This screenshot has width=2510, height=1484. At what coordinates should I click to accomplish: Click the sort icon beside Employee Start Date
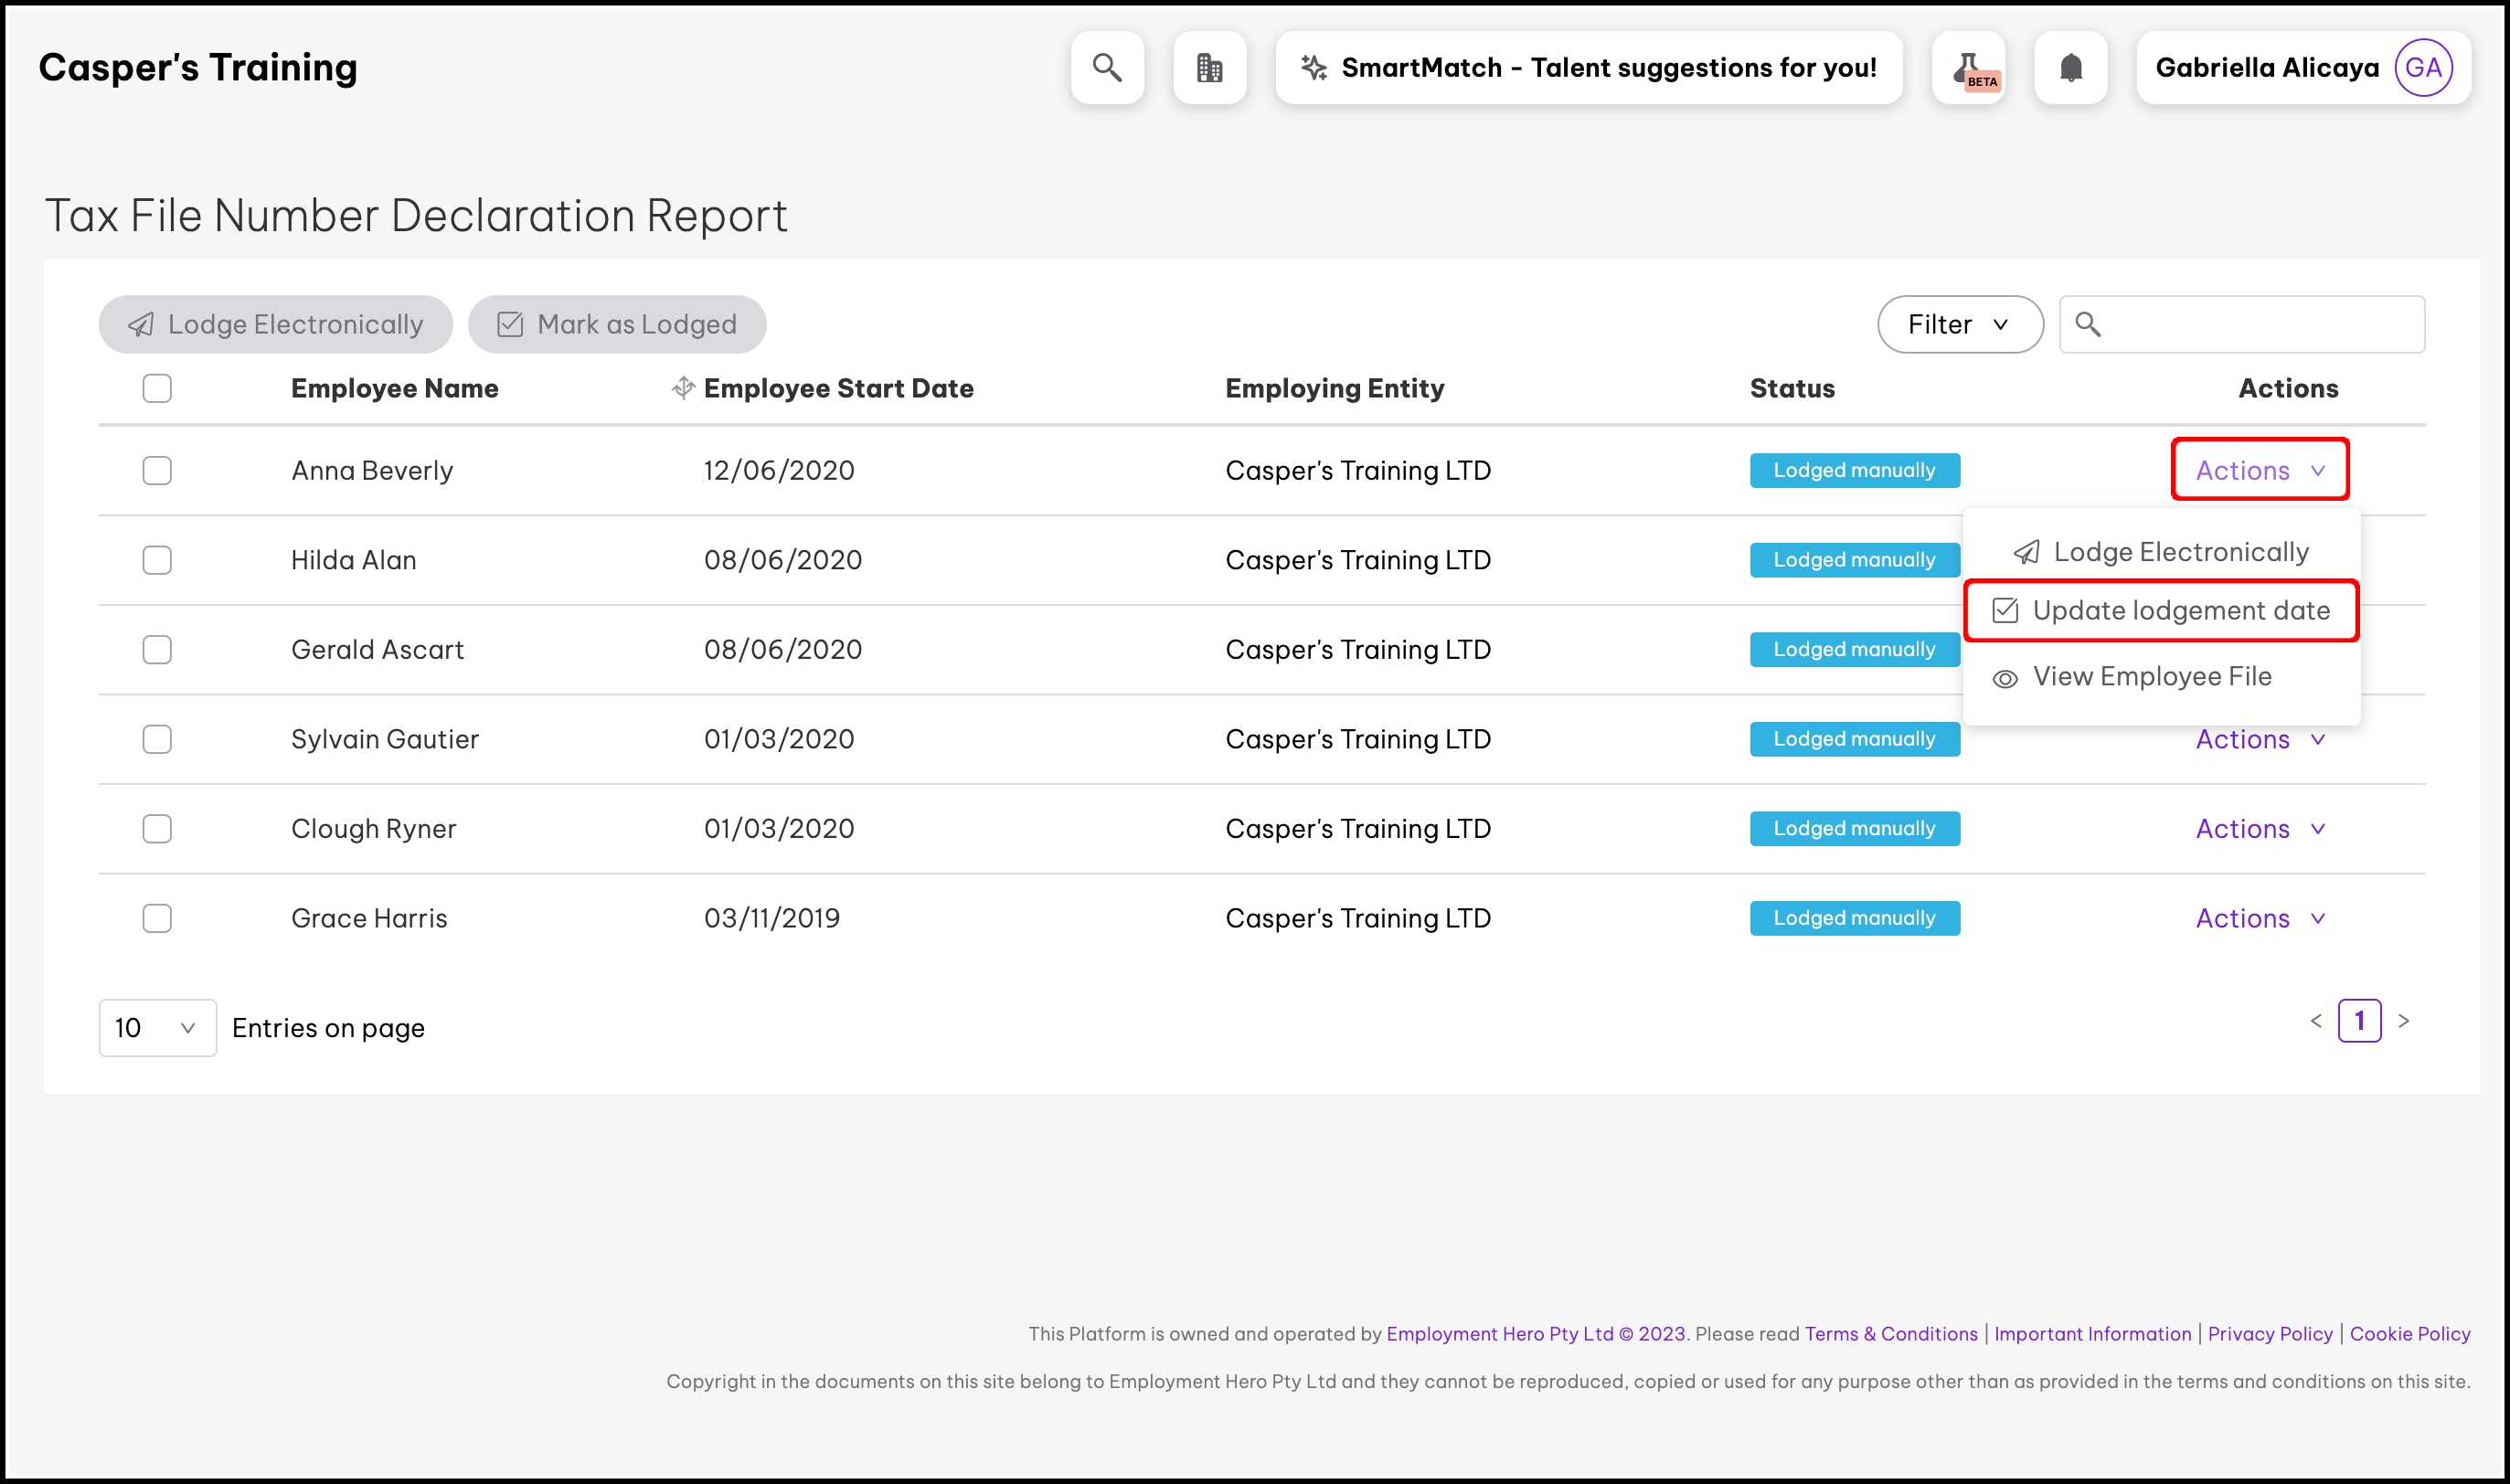pyautogui.click(x=683, y=388)
